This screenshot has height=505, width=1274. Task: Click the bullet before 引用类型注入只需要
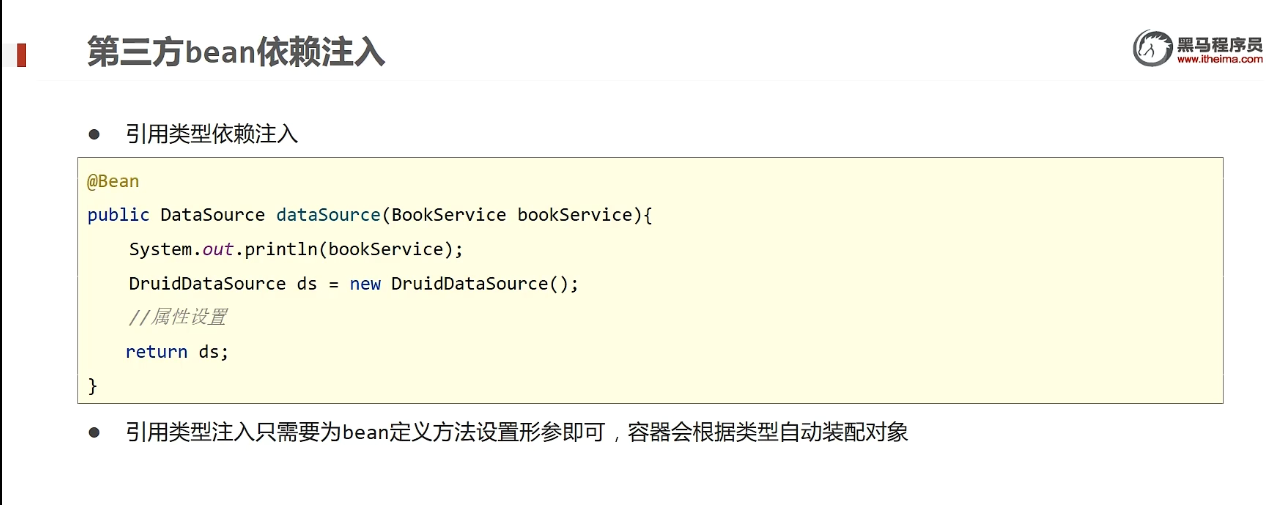coord(95,432)
